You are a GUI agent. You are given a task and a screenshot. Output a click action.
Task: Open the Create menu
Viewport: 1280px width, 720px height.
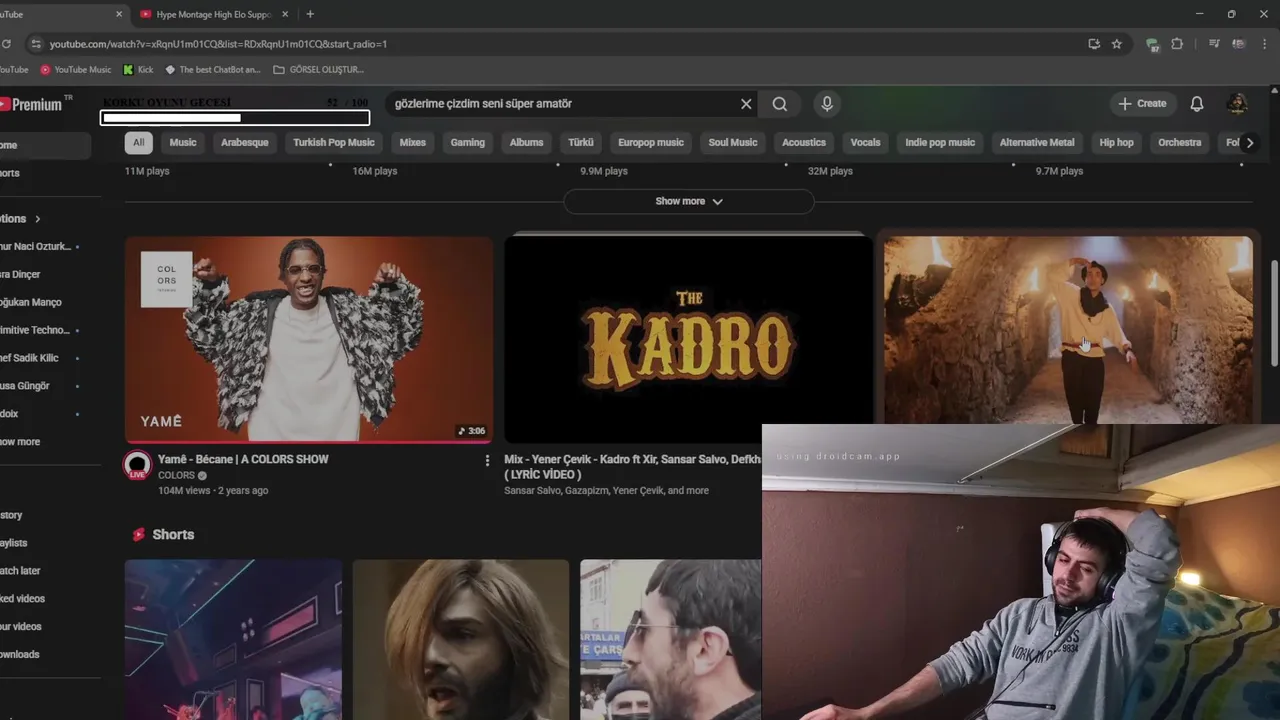point(1142,104)
